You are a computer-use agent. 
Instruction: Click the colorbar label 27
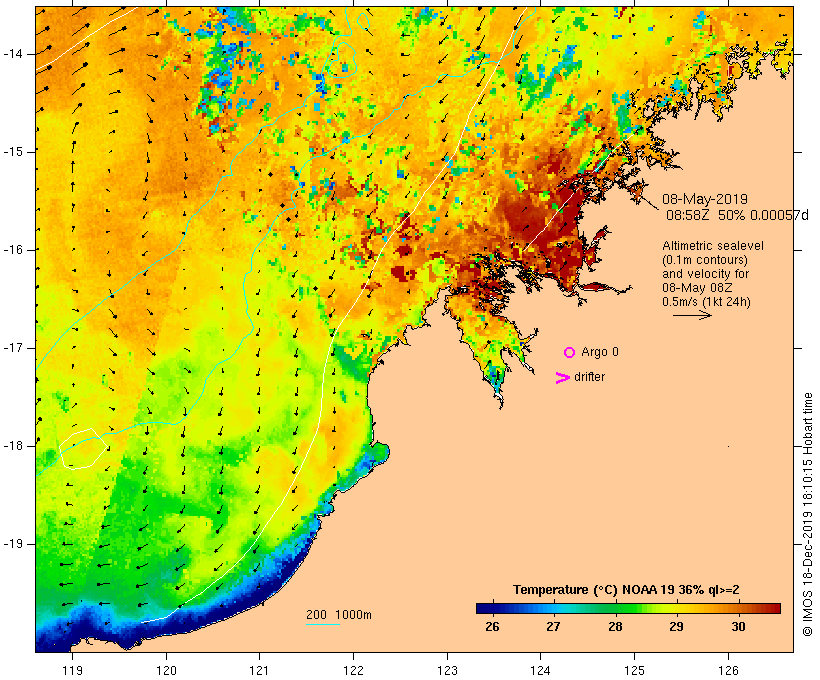[x=553, y=626]
